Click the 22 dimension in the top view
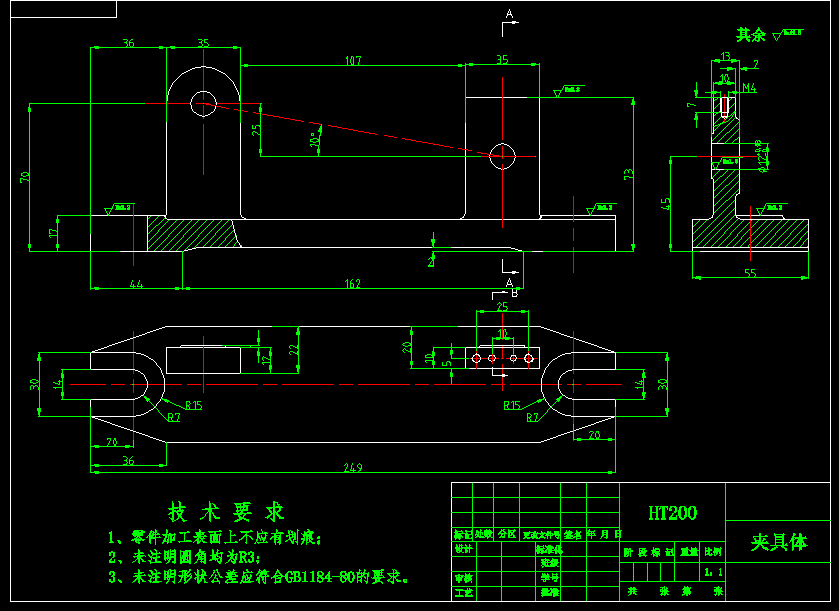839x611 pixels. tap(294, 349)
